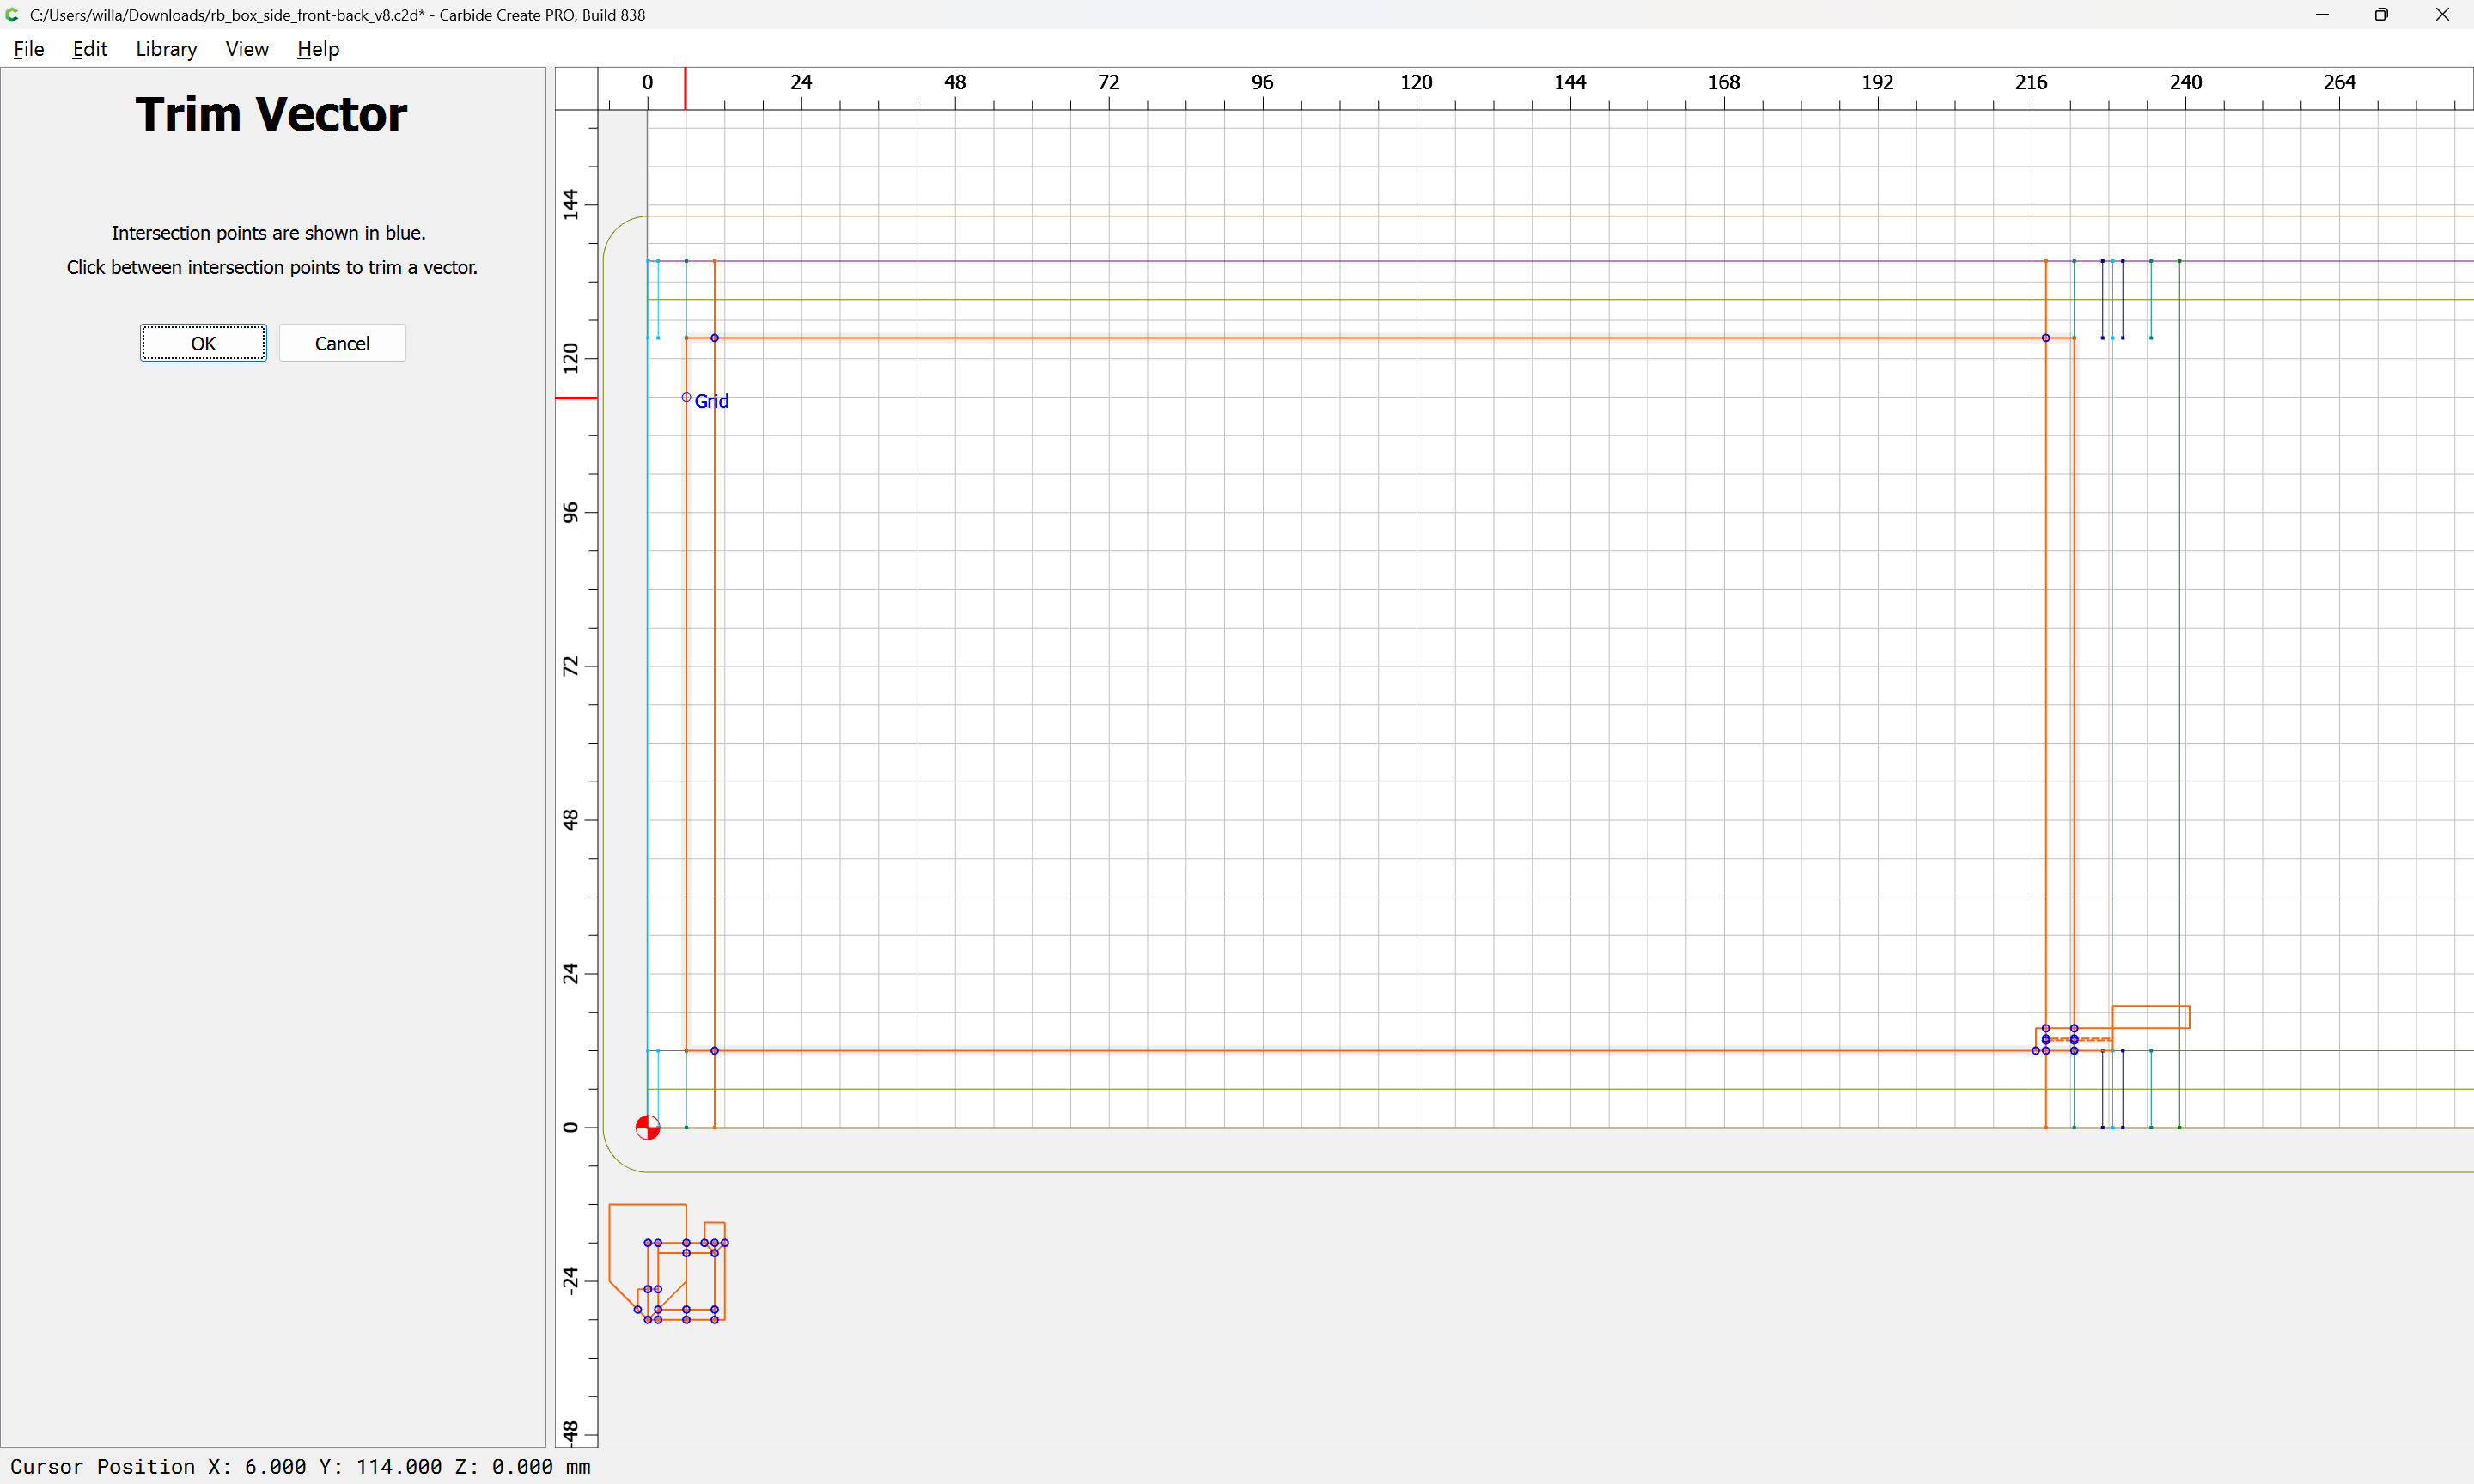Click the Cursor Position readout in status bar

click(300, 1466)
